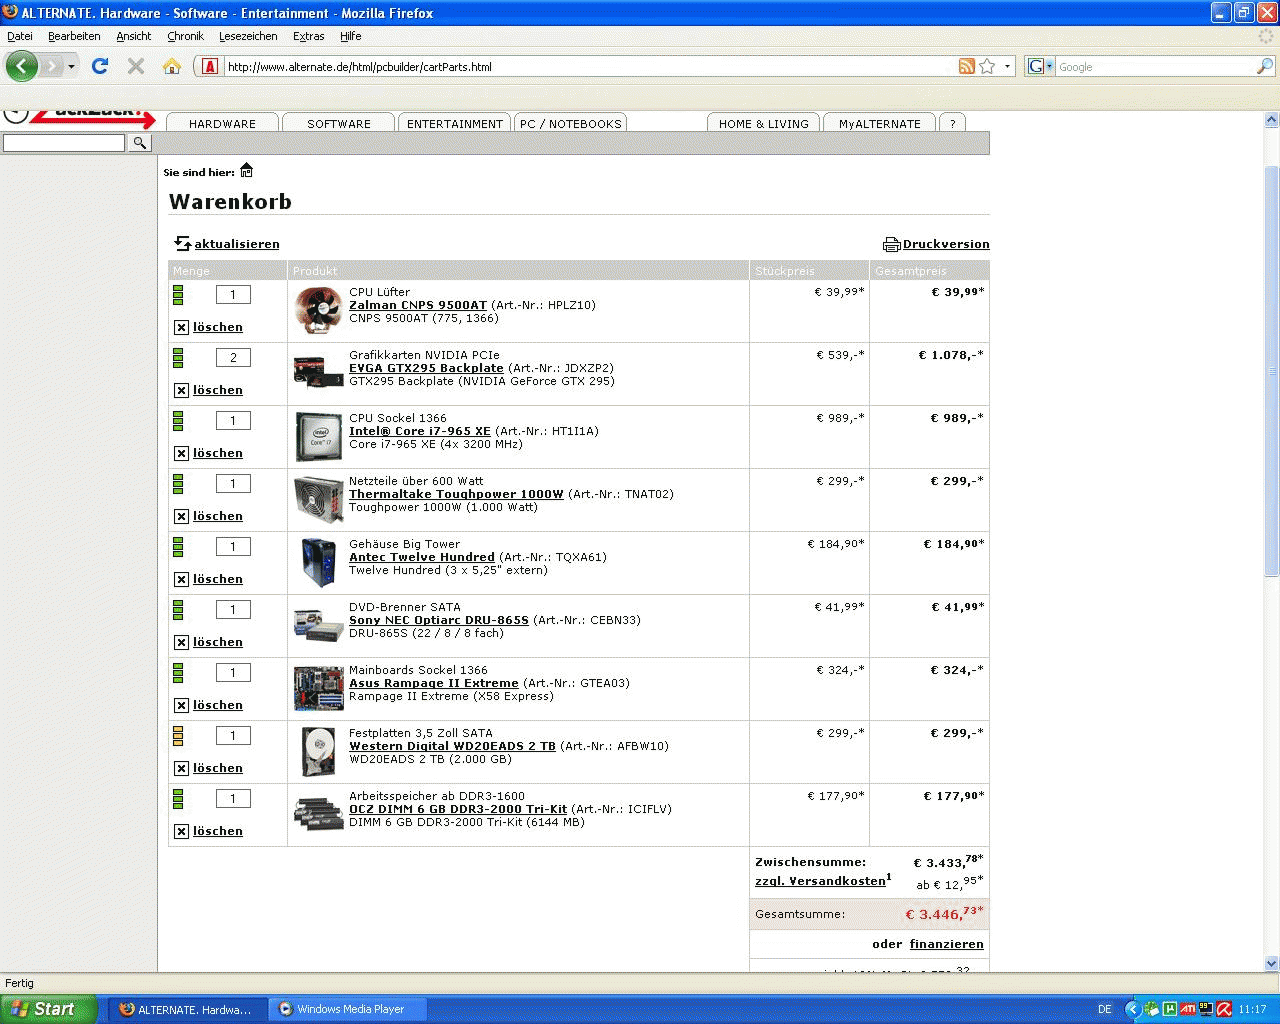Open the back/forward history dropdown arrow

(x=71, y=67)
